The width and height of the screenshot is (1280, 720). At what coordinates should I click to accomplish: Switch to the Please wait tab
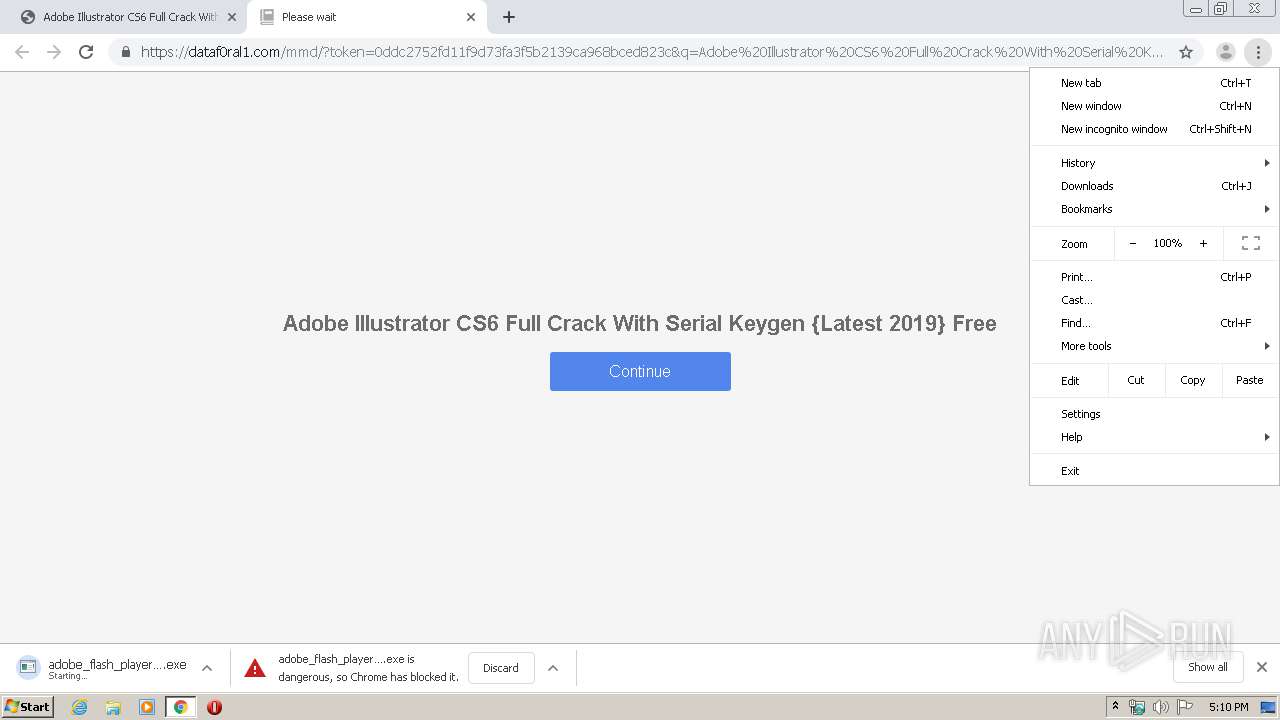(x=367, y=17)
